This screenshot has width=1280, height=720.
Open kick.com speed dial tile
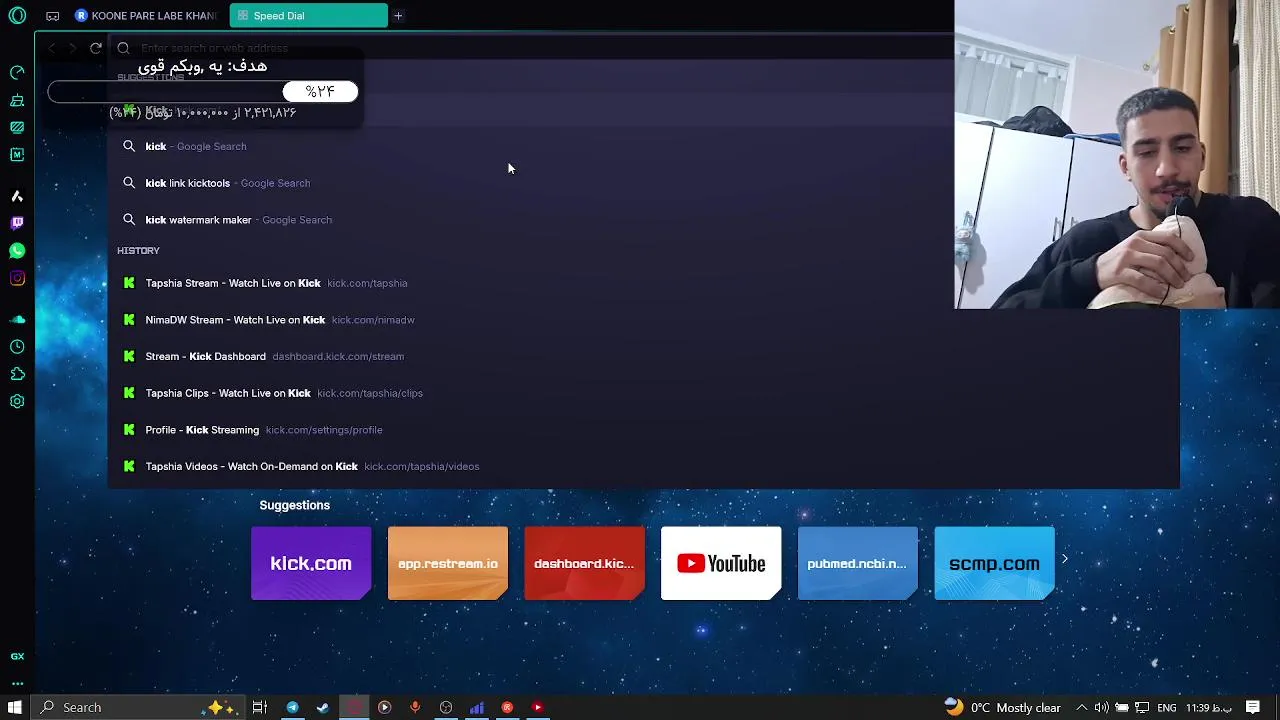tap(311, 563)
